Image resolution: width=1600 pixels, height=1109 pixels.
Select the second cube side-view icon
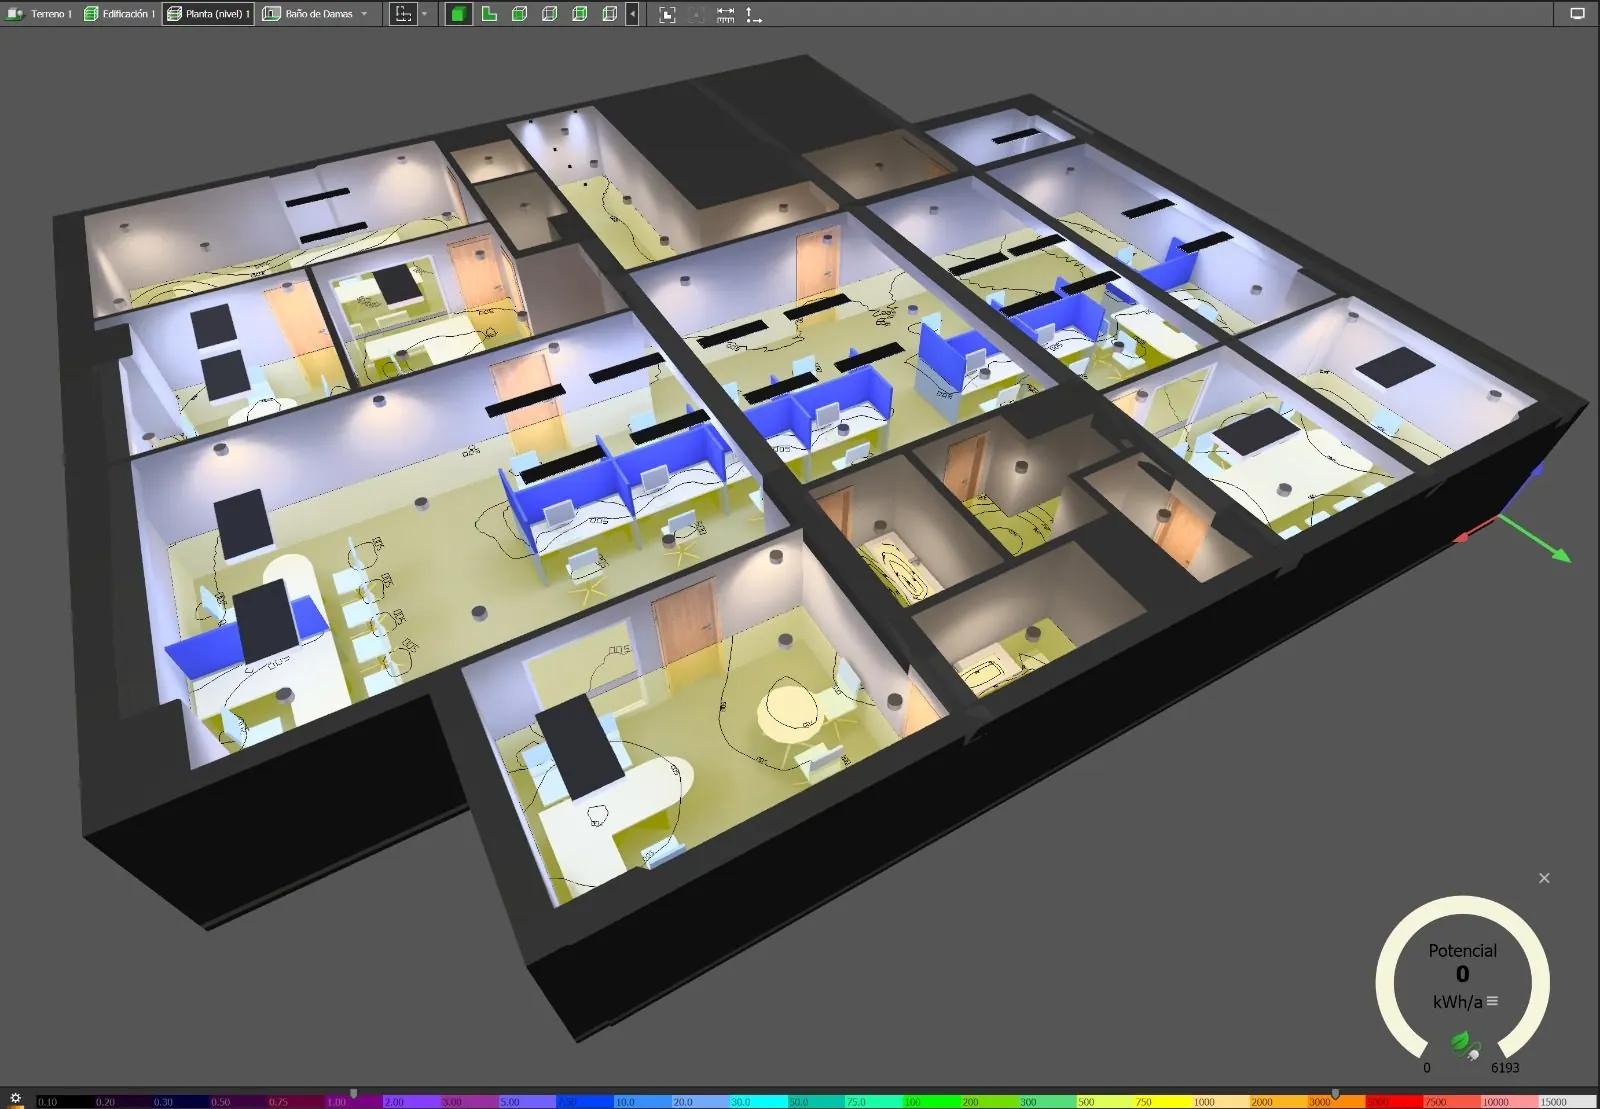click(549, 14)
